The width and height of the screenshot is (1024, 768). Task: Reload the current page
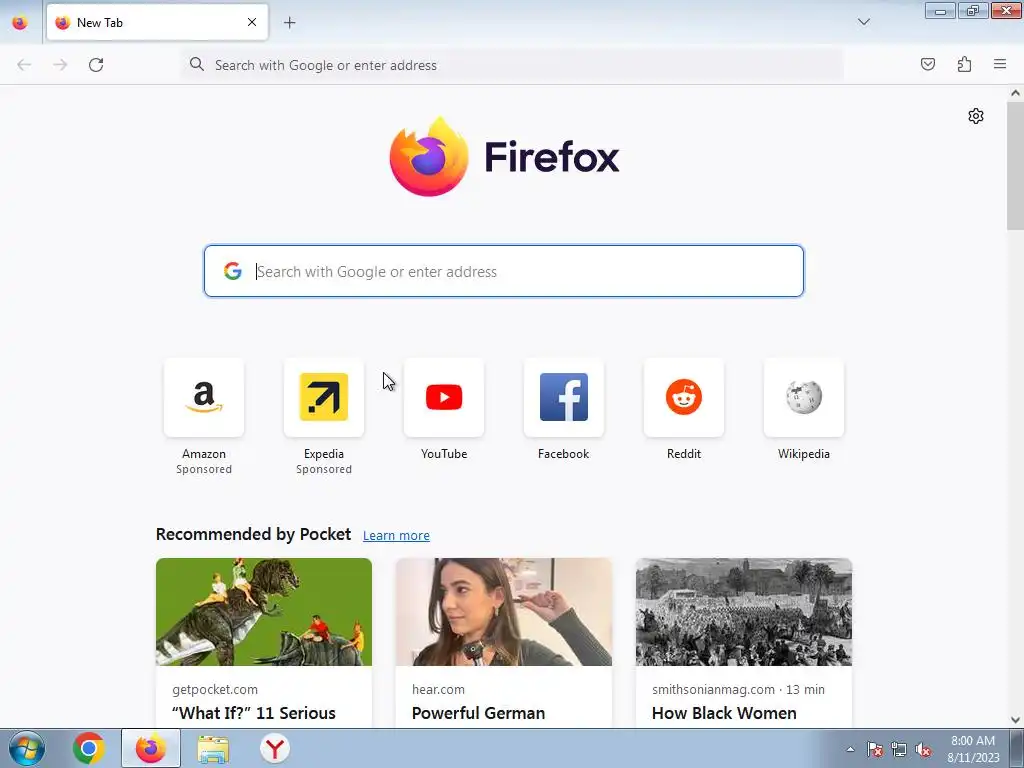click(96, 65)
